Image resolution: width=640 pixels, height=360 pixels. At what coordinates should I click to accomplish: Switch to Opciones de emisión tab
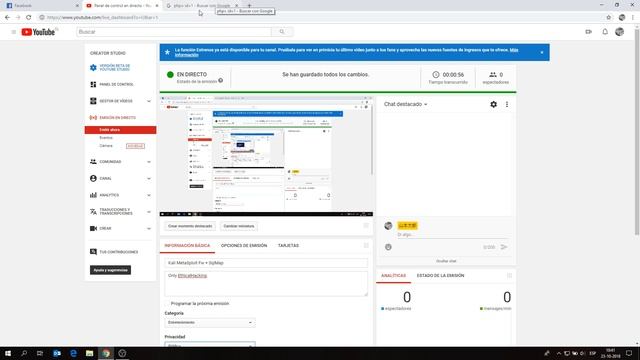244,246
